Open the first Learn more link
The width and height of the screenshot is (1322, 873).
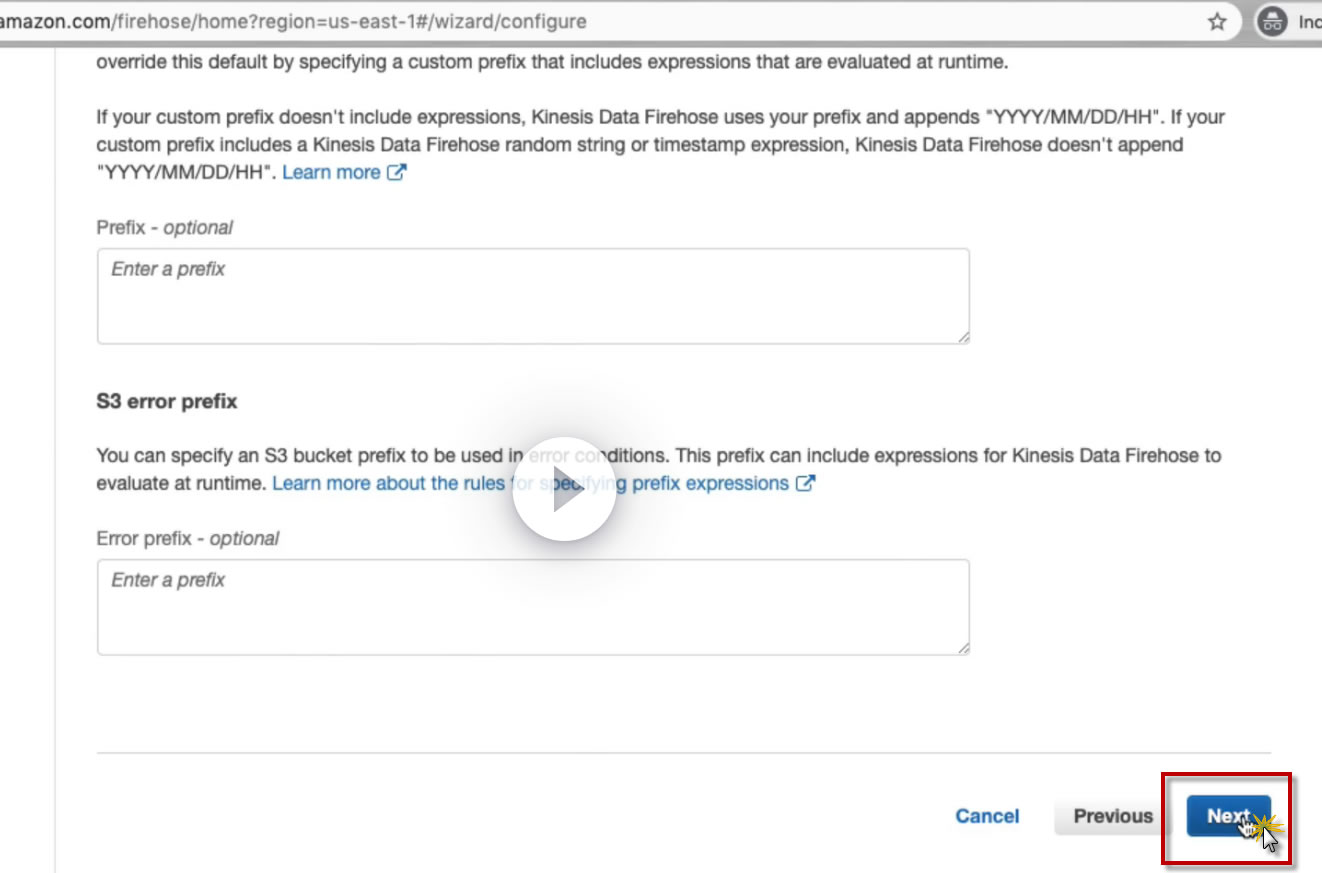(x=331, y=172)
